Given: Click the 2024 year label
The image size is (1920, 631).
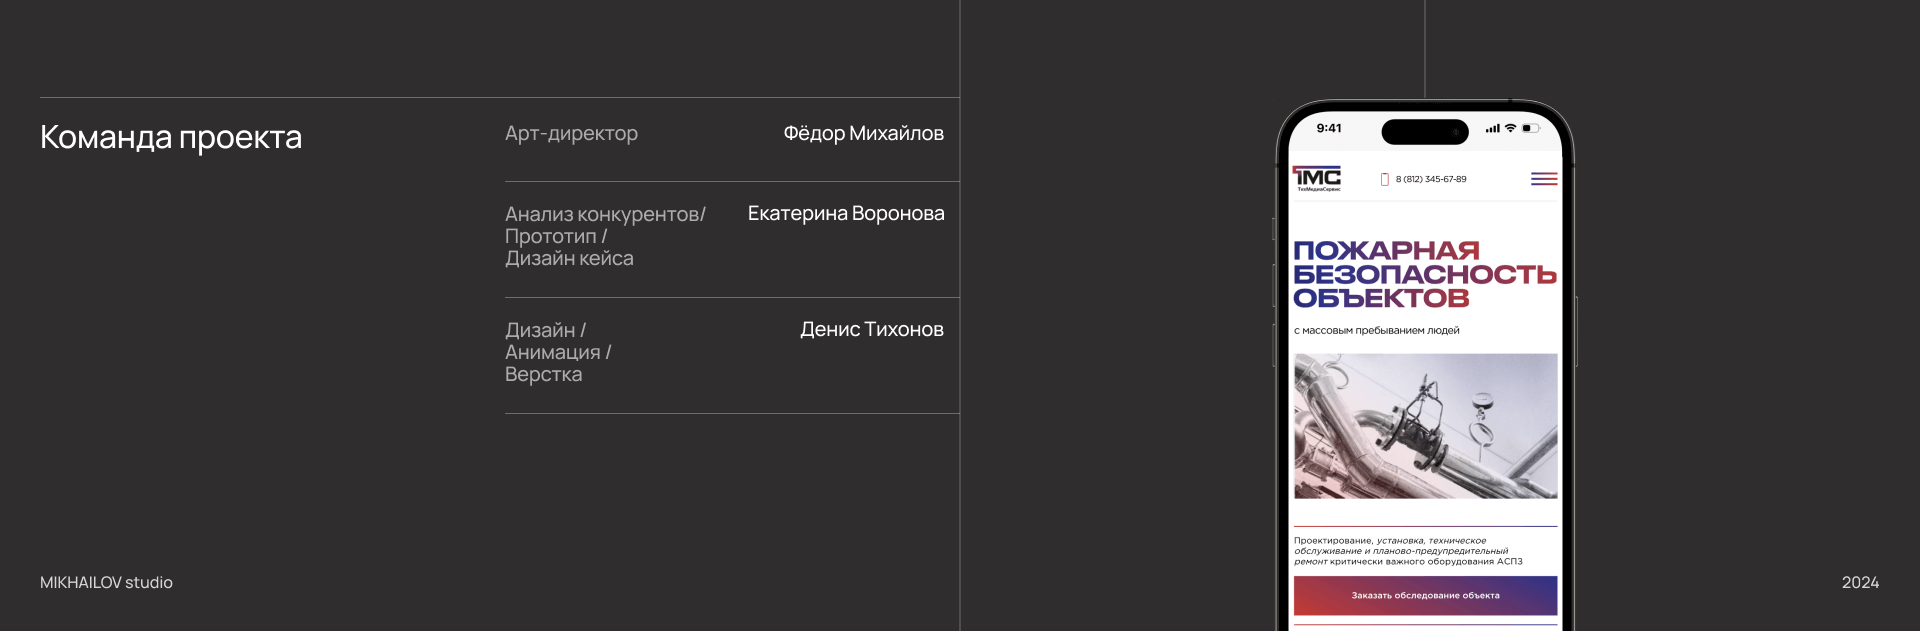Looking at the screenshot, I should [x=1860, y=583].
